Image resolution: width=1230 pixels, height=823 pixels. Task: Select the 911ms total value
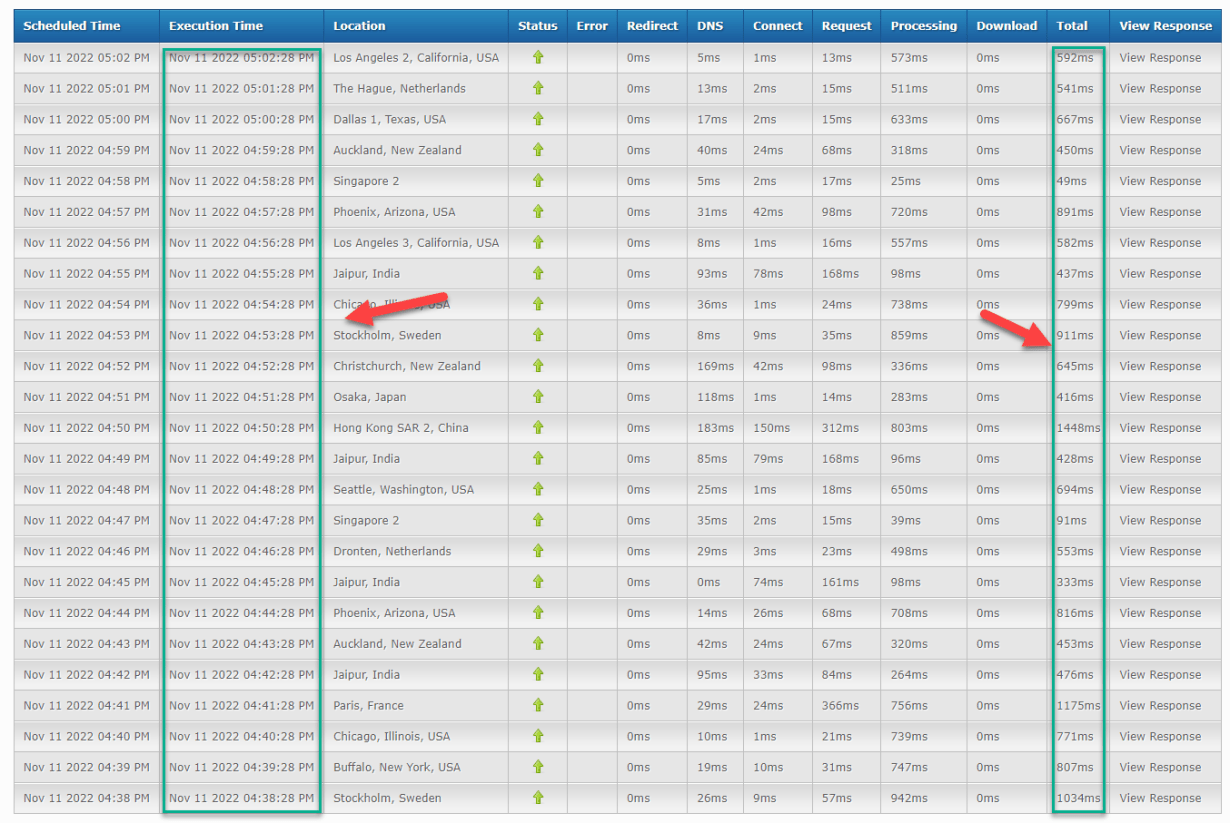tap(1075, 335)
